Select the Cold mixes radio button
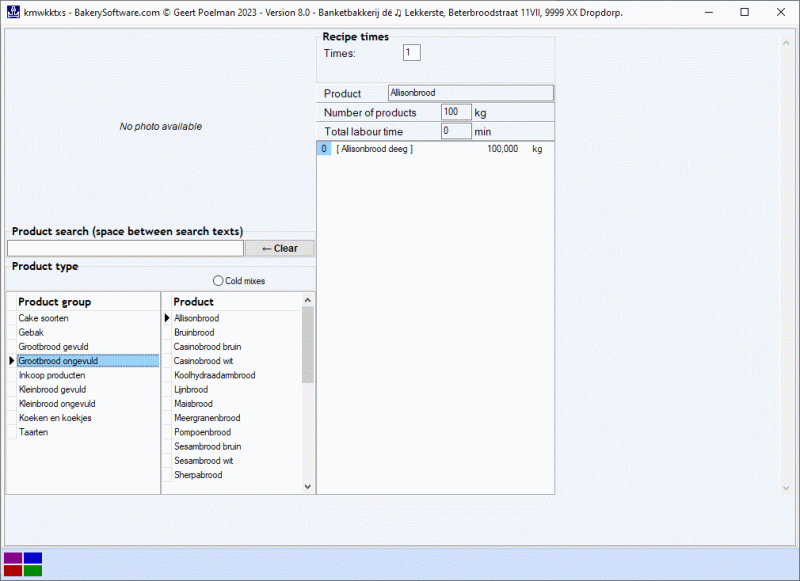The image size is (800, 581). [x=217, y=280]
